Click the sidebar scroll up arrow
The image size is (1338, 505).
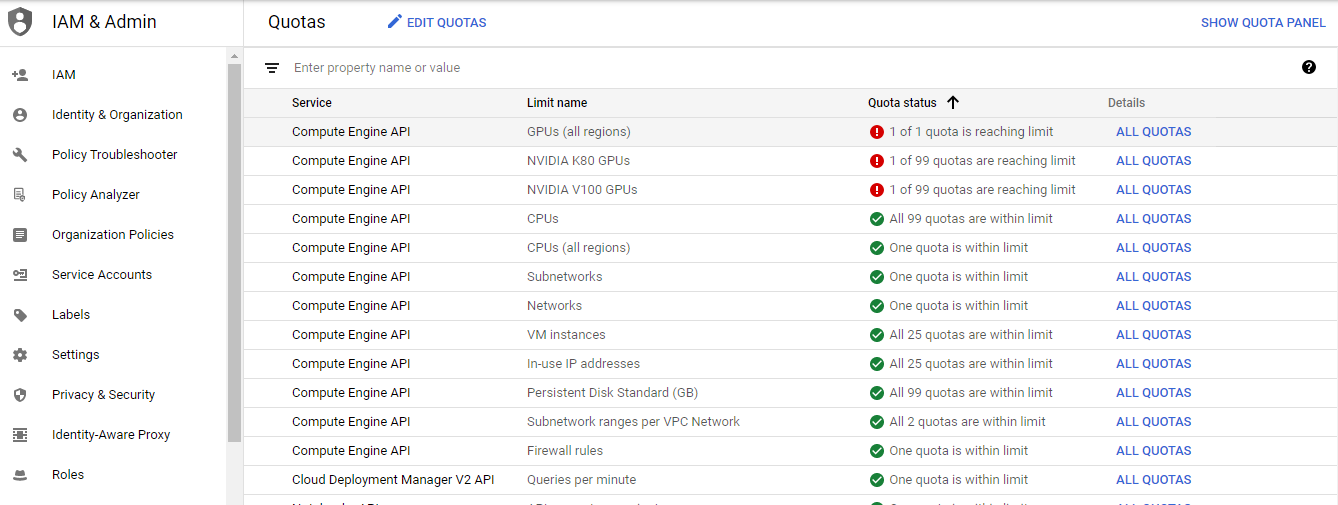coord(234,56)
